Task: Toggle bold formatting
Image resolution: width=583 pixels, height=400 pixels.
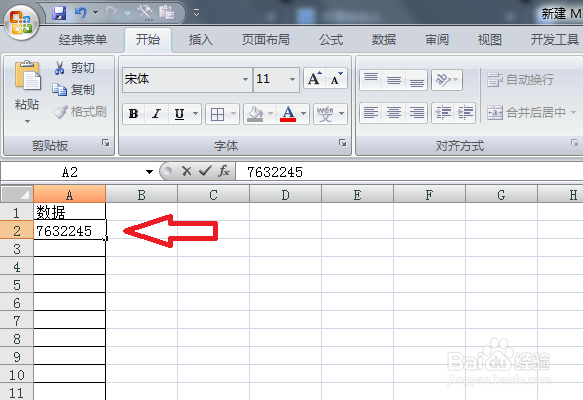Action: coord(133,114)
